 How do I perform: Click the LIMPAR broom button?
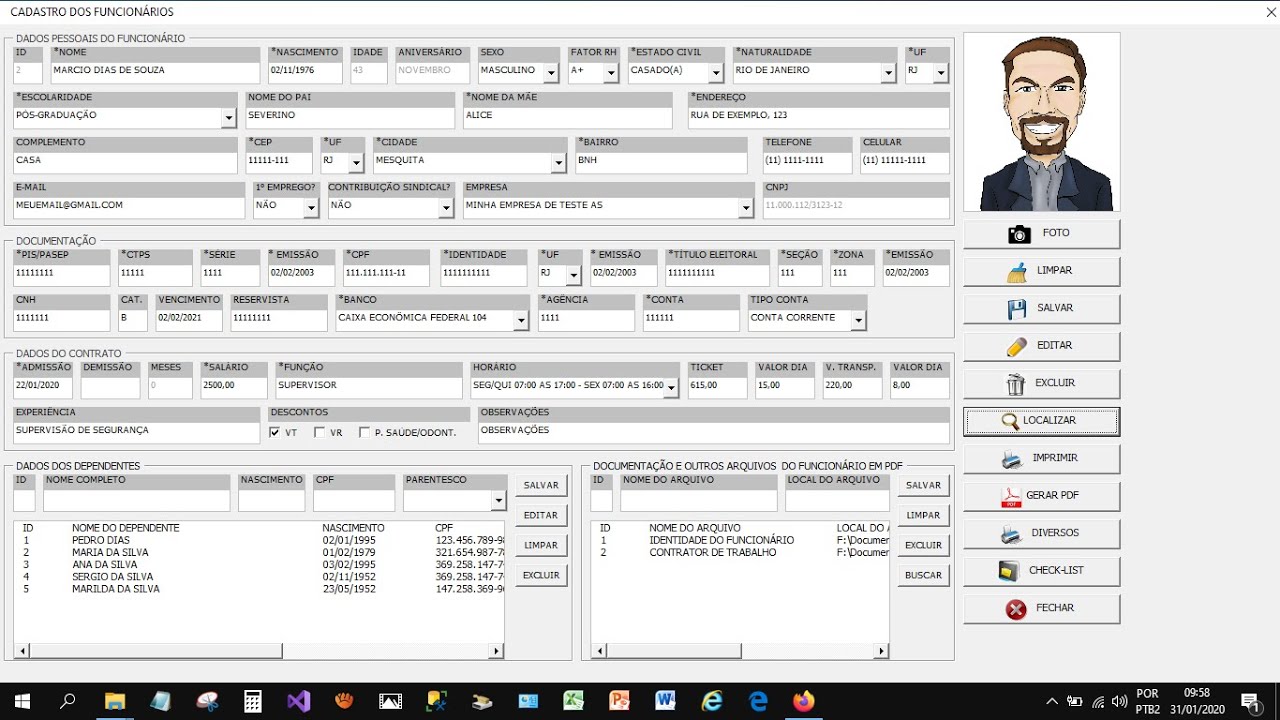click(1041, 271)
